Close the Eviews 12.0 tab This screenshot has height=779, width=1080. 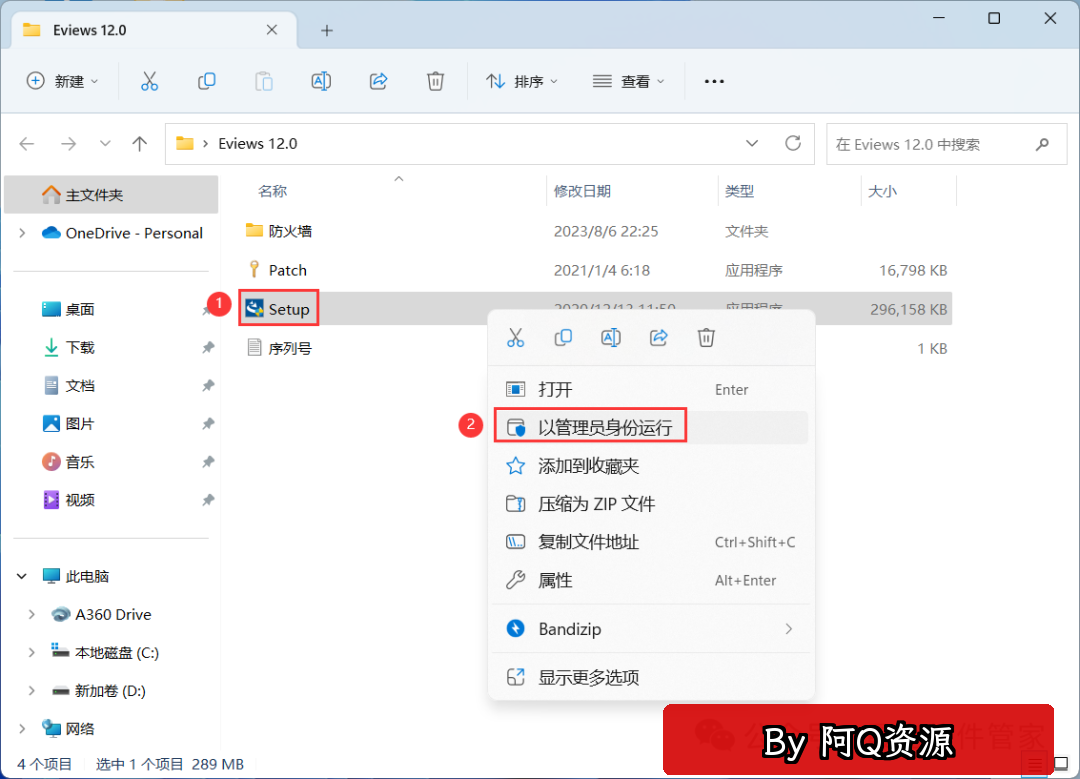point(272,30)
